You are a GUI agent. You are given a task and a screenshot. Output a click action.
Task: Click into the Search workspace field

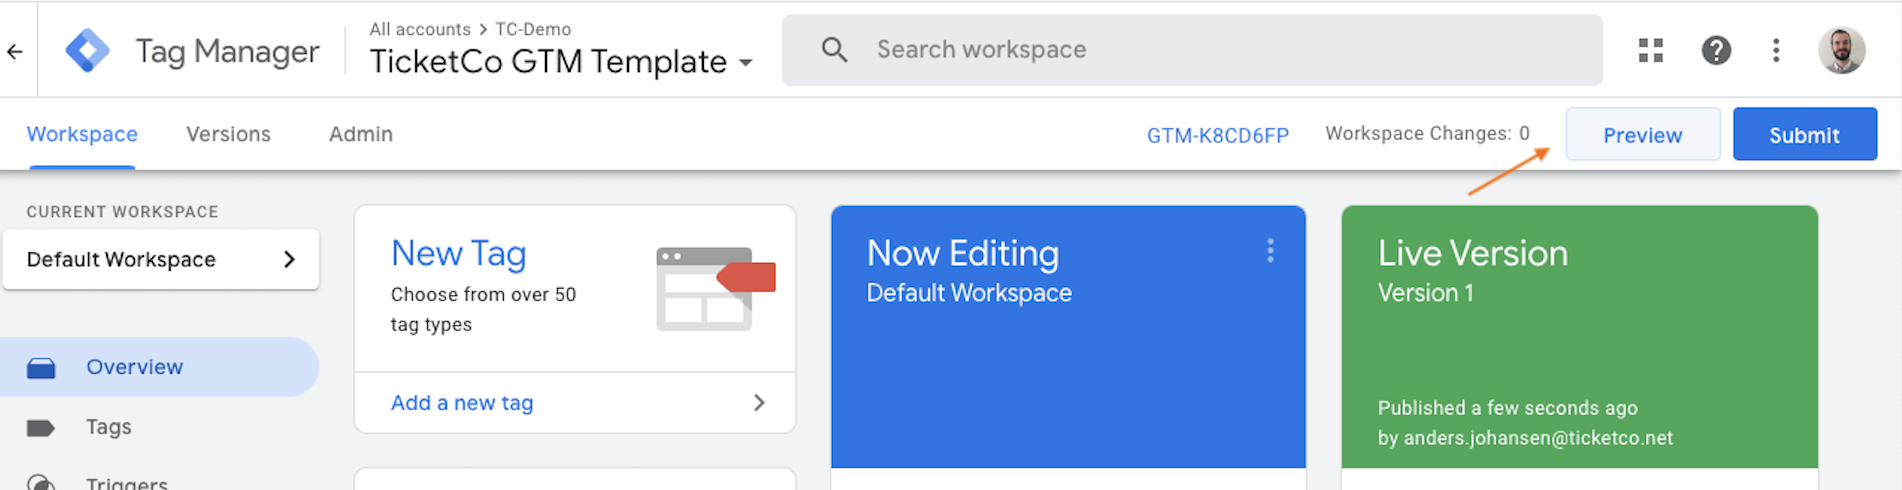point(1192,50)
